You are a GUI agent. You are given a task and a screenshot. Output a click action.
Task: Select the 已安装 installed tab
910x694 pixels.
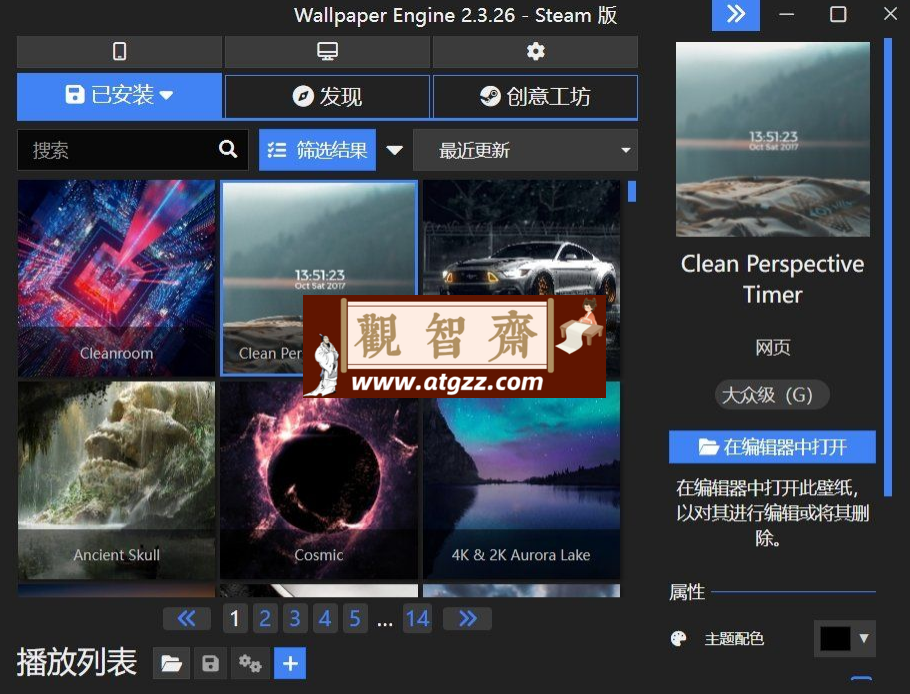[120, 96]
